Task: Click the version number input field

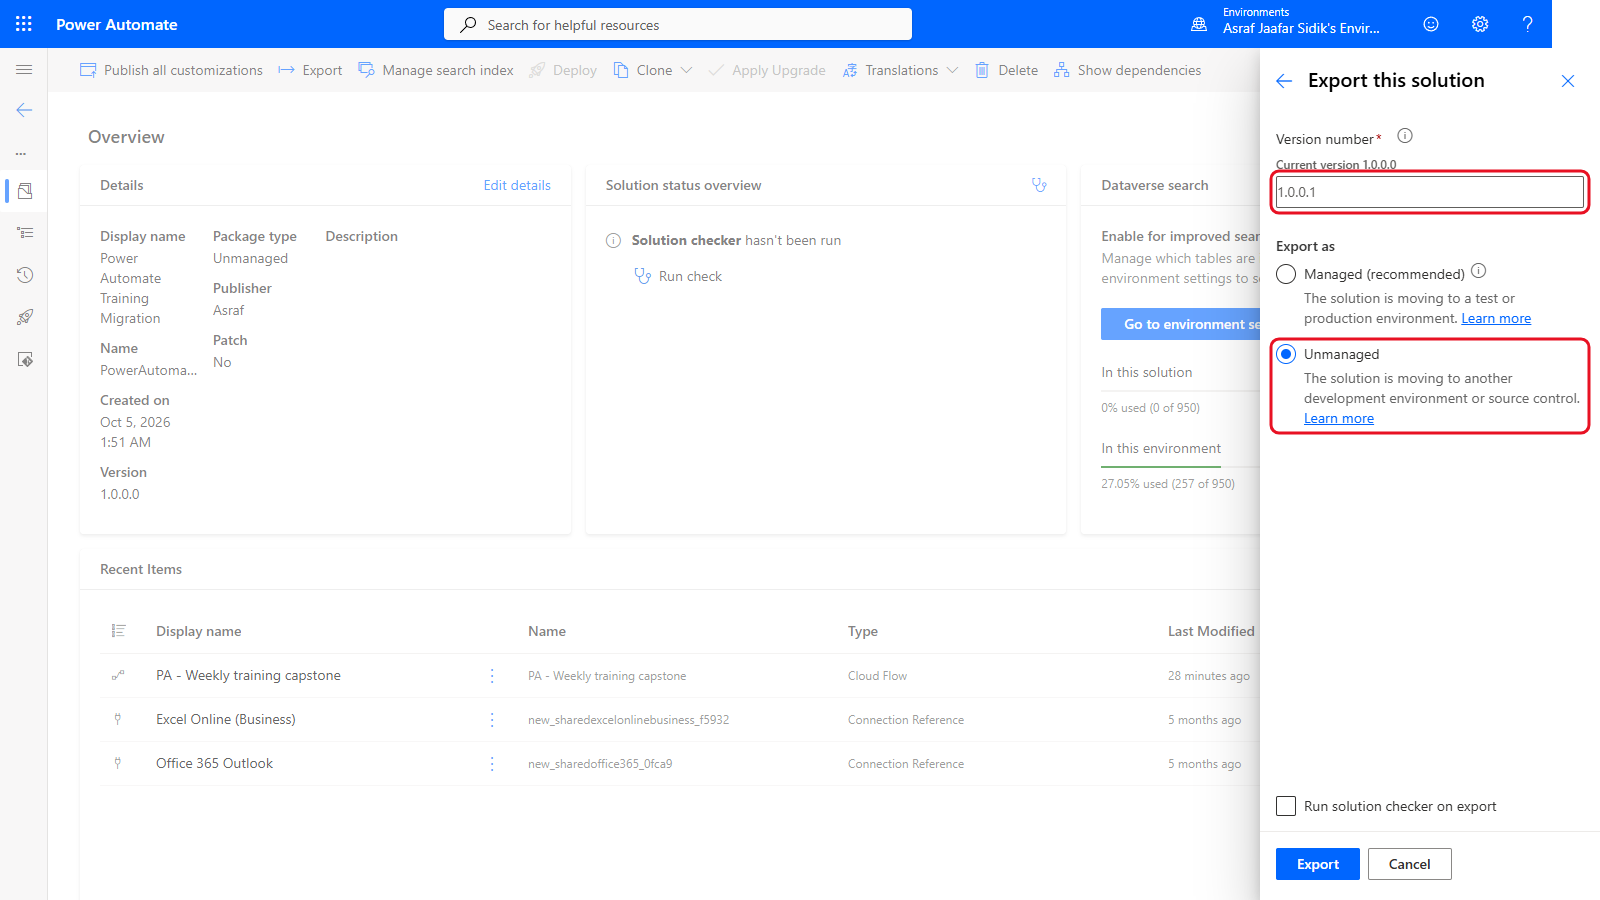Action: point(1430,192)
